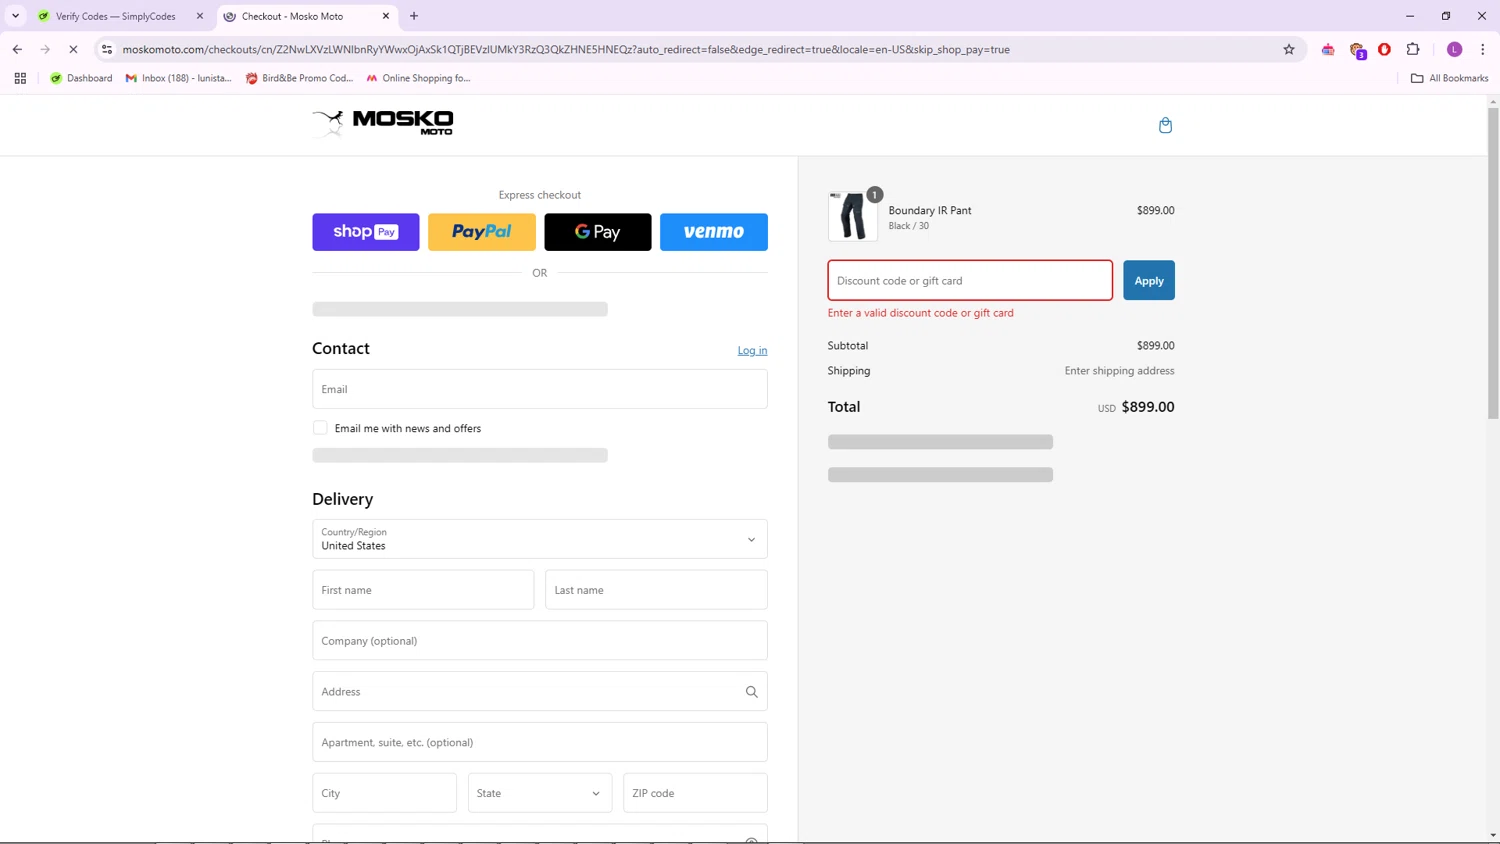This screenshot has height=844, width=1500.
Task: View site information icon in address bar
Action: point(107,49)
